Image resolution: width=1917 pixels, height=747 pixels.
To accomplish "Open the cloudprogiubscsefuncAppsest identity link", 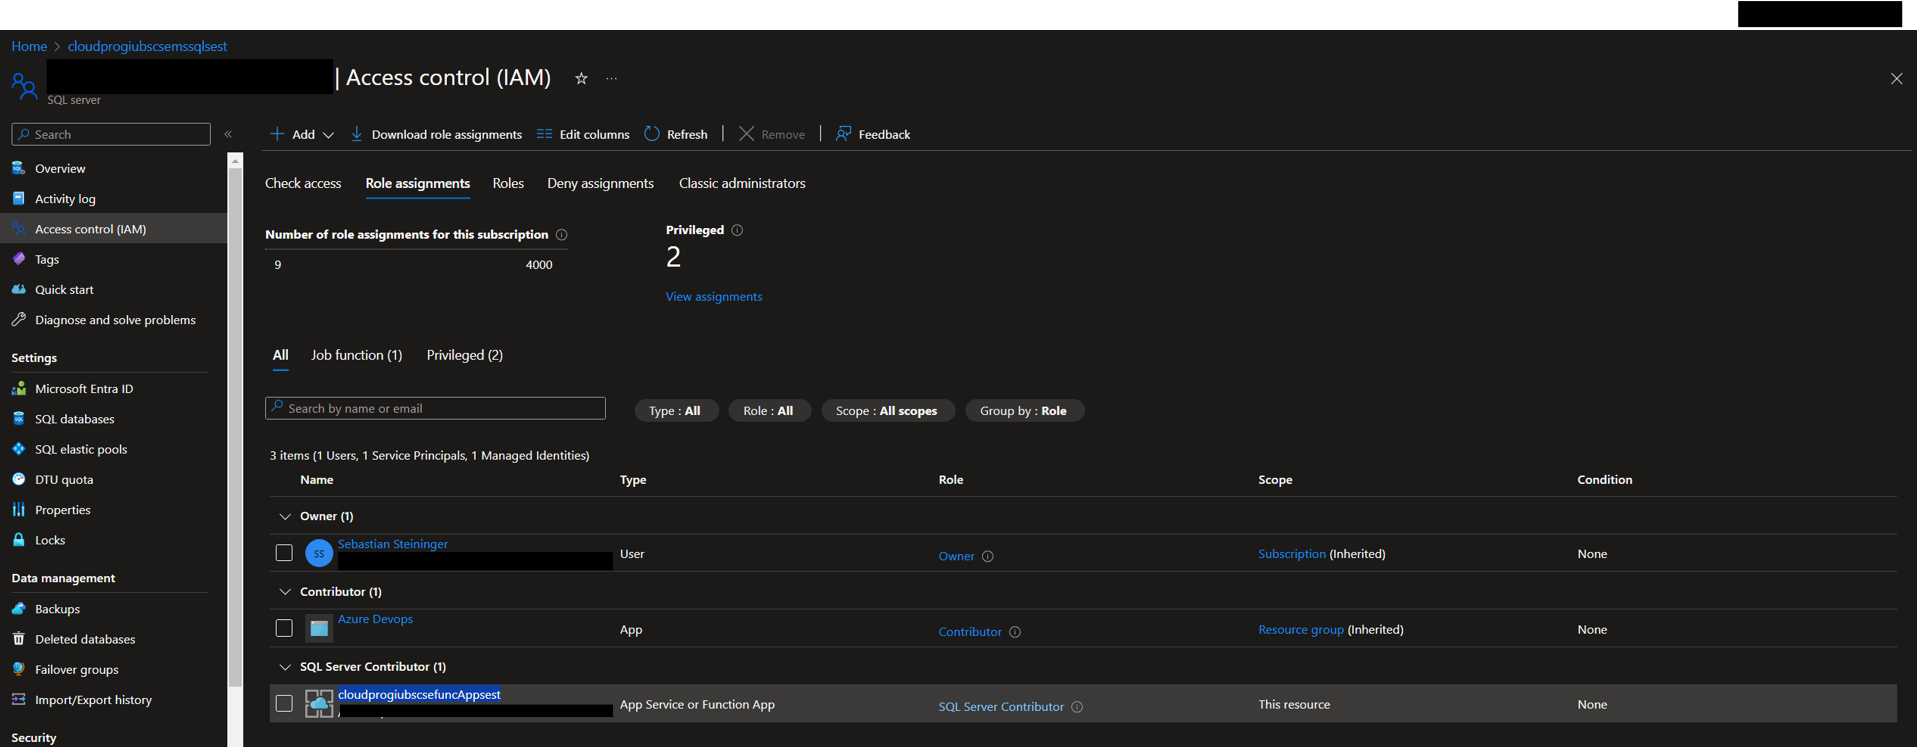I will tap(419, 694).
